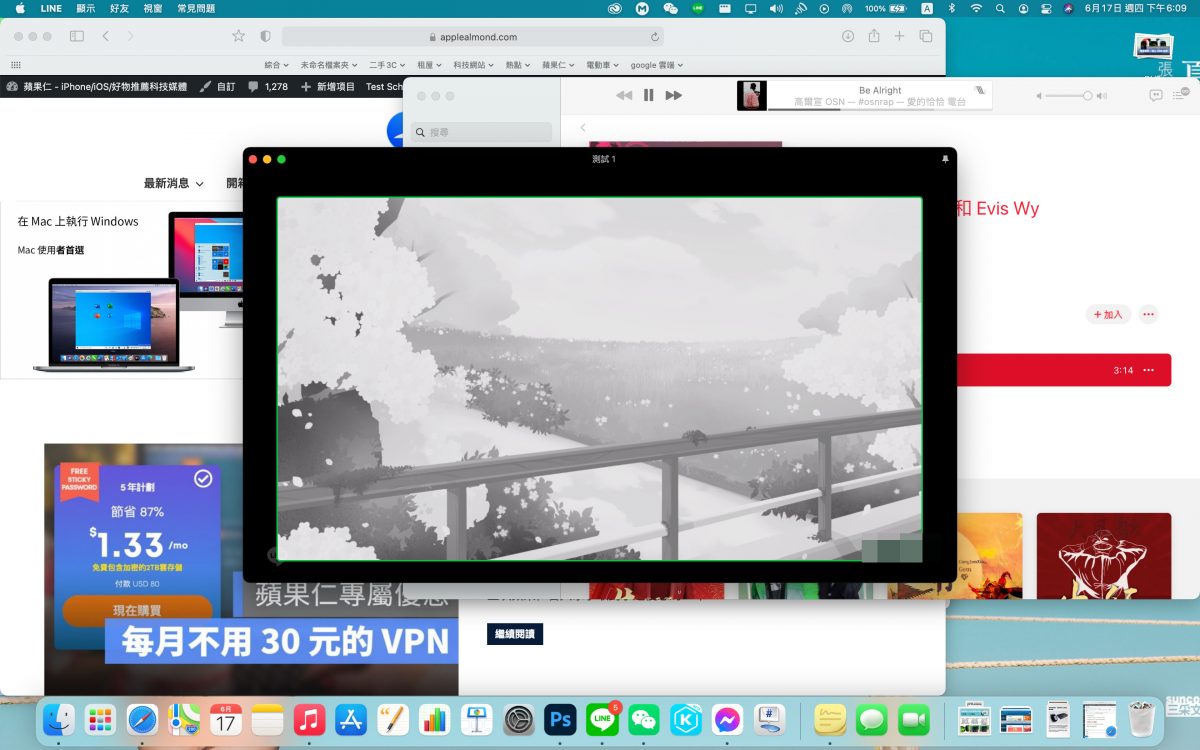Click 自訂 in WordPress admin bar
1200x750 pixels.
click(218, 87)
